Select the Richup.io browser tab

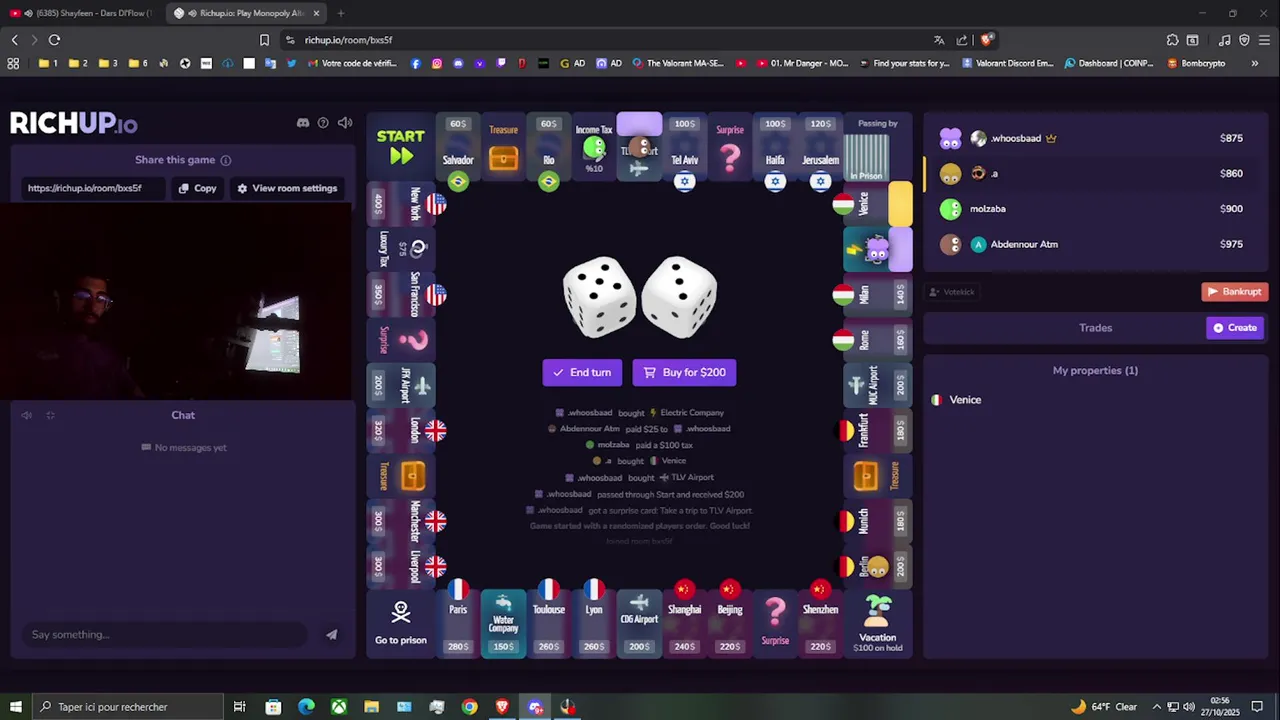(x=245, y=13)
